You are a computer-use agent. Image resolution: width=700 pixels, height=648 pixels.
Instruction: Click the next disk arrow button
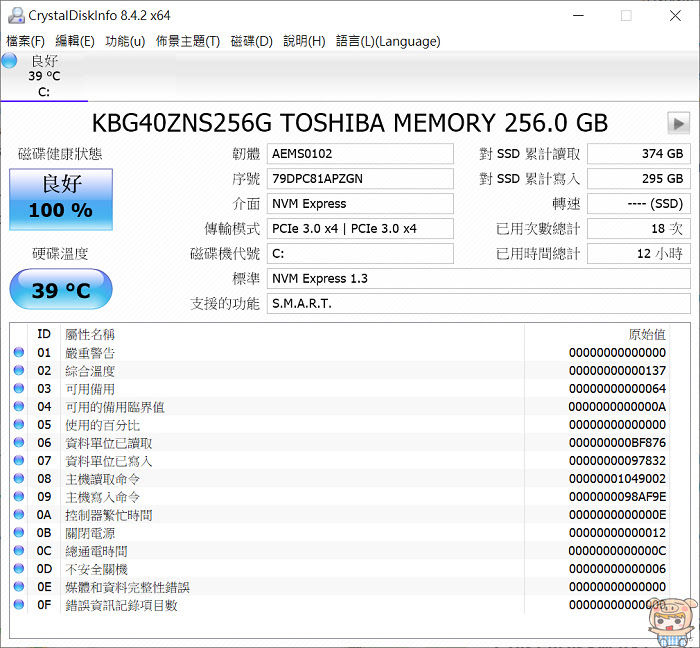pyautogui.click(x=678, y=123)
